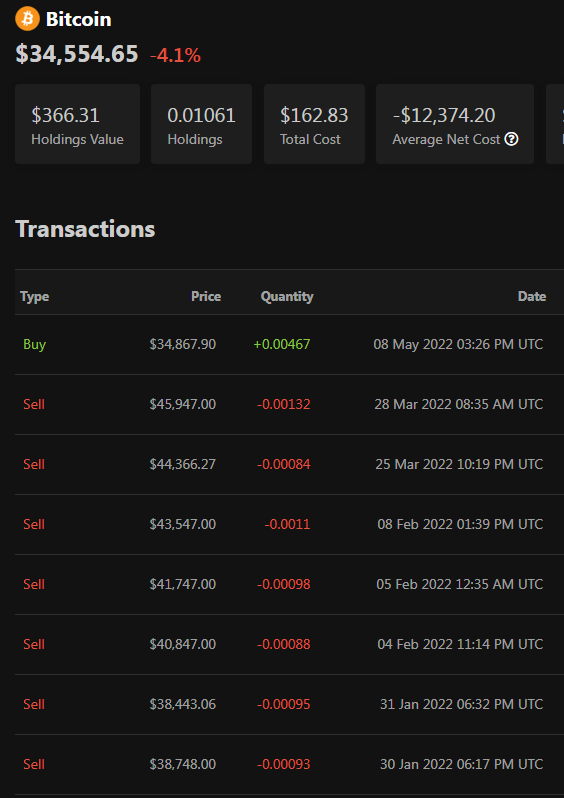Screen dimensions: 564x798
Task: Select the Sell row dated 25 Mar 2022
Action: pyautogui.click(x=290, y=465)
